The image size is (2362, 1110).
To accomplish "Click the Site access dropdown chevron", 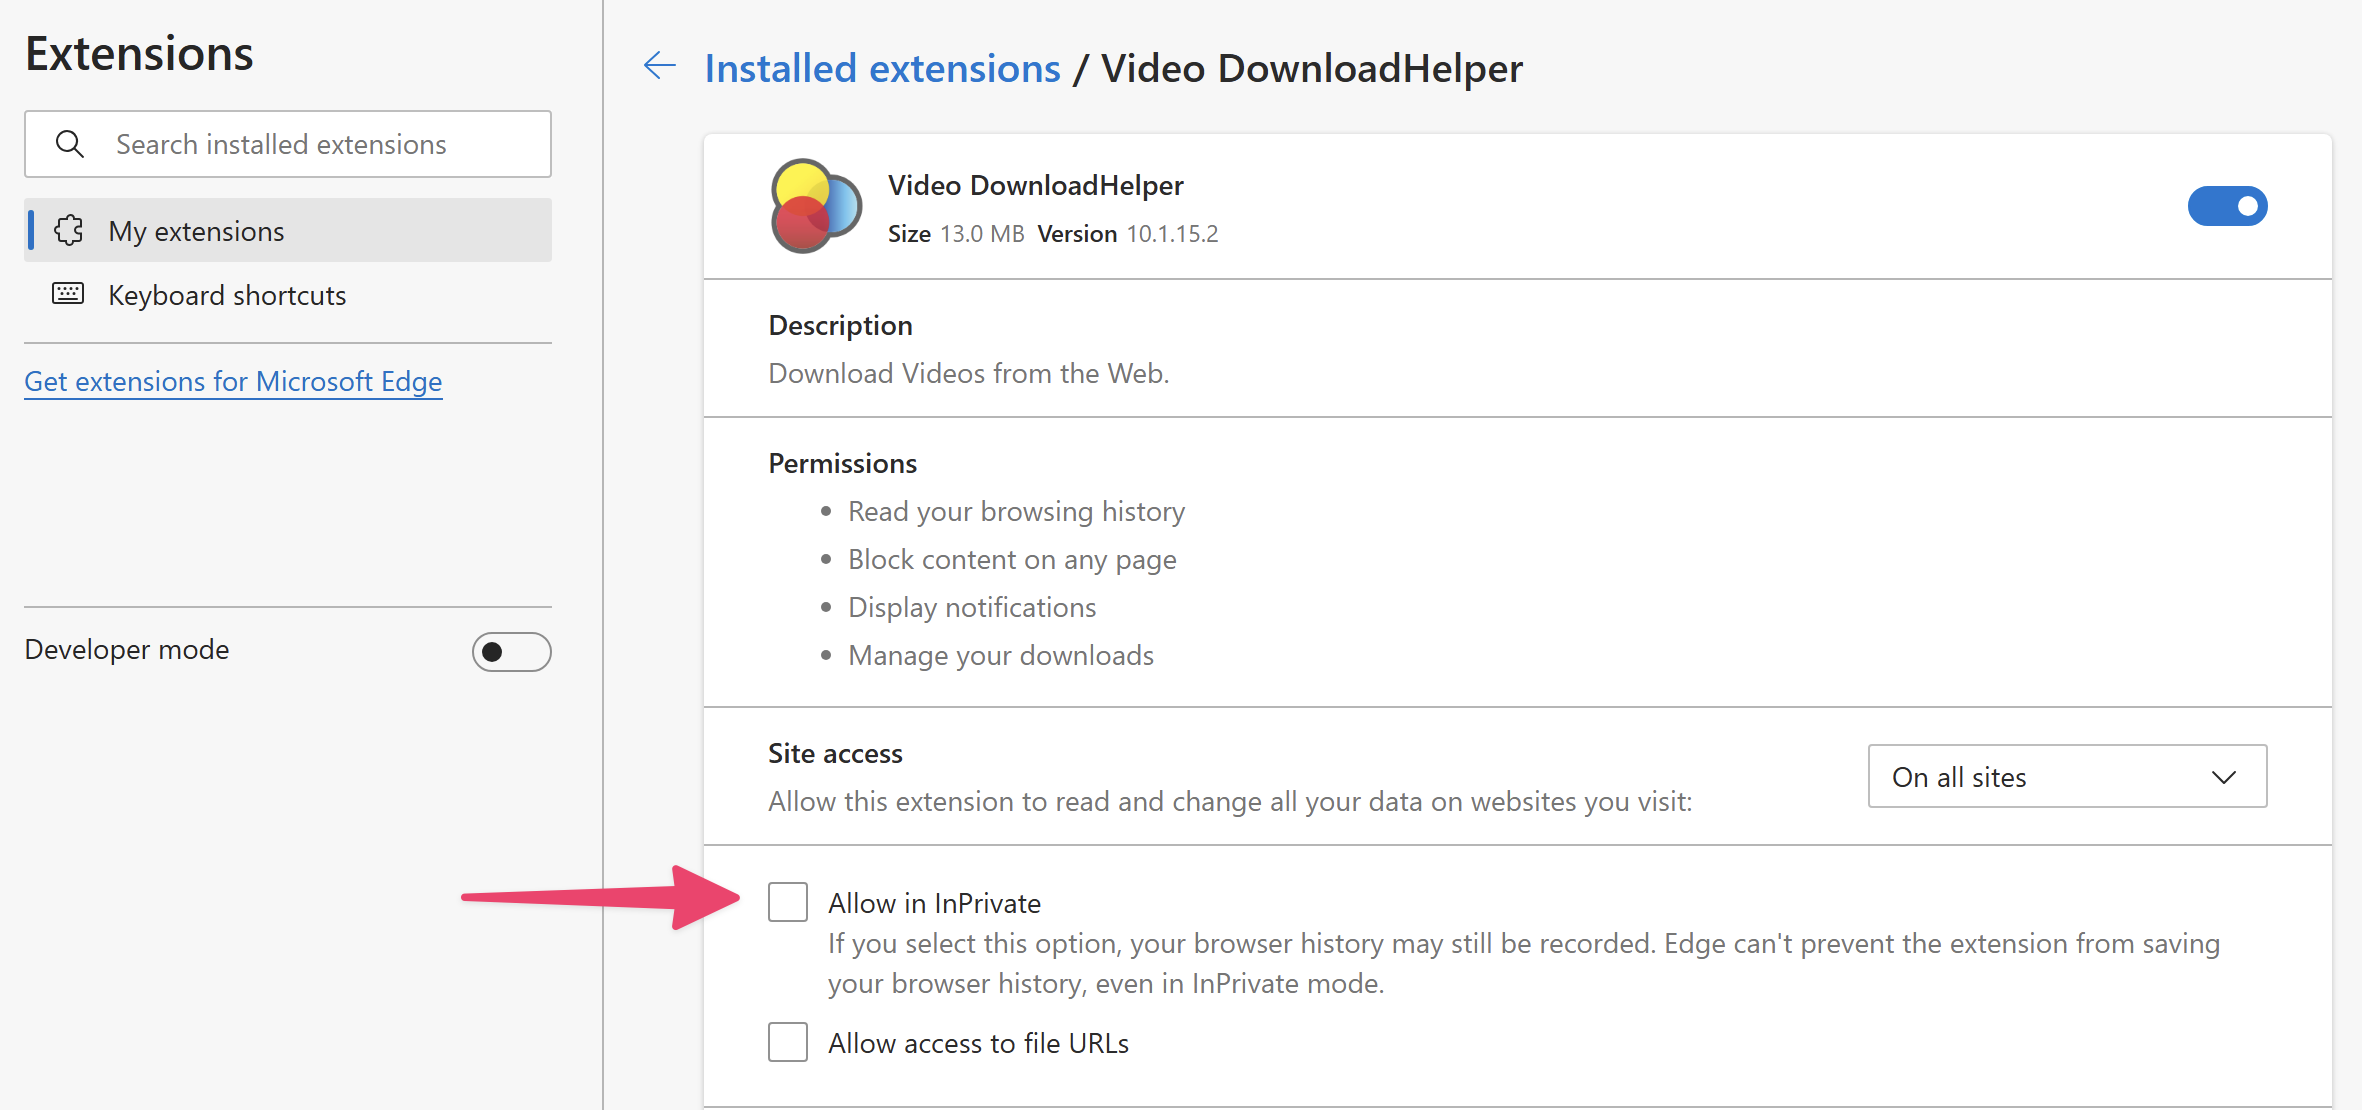I will (x=2223, y=777).
